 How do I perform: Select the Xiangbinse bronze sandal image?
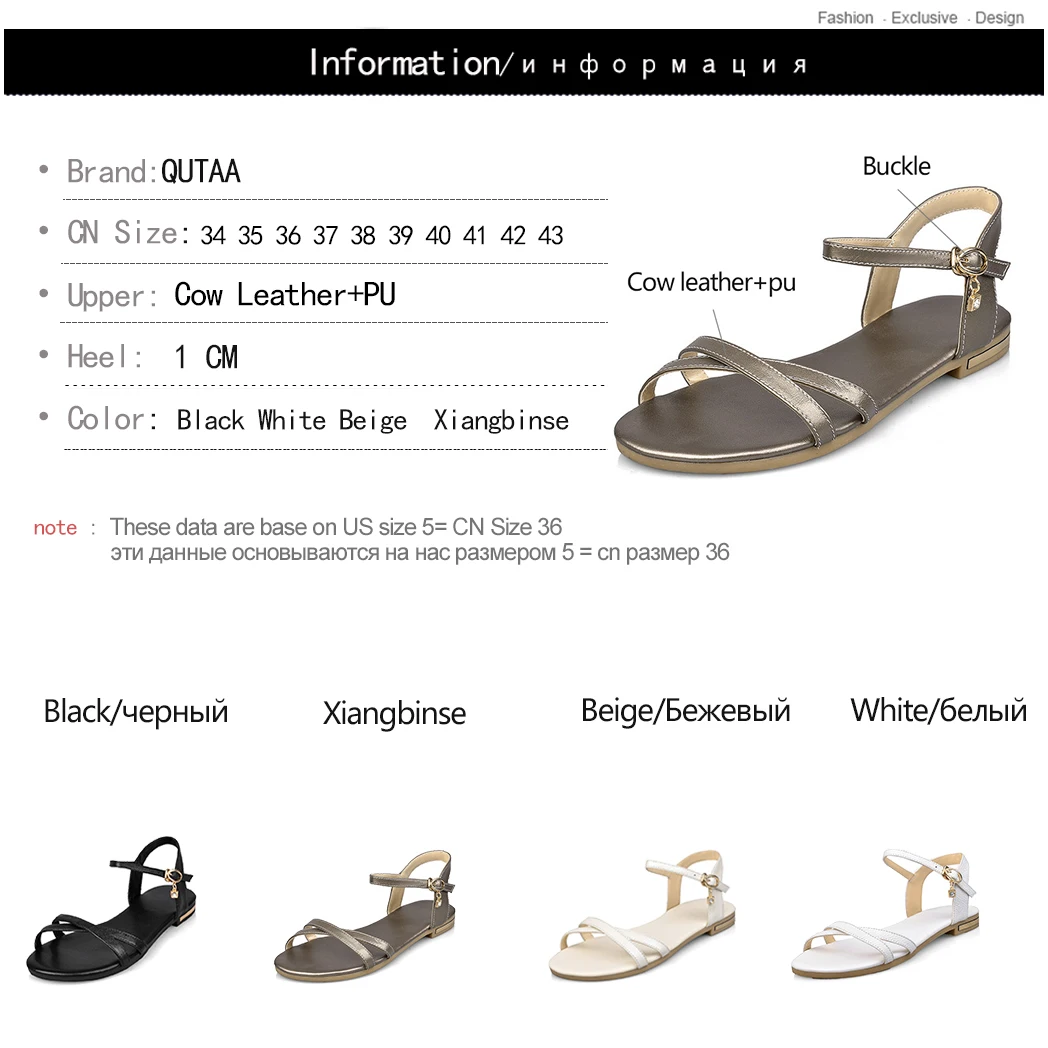365,916
